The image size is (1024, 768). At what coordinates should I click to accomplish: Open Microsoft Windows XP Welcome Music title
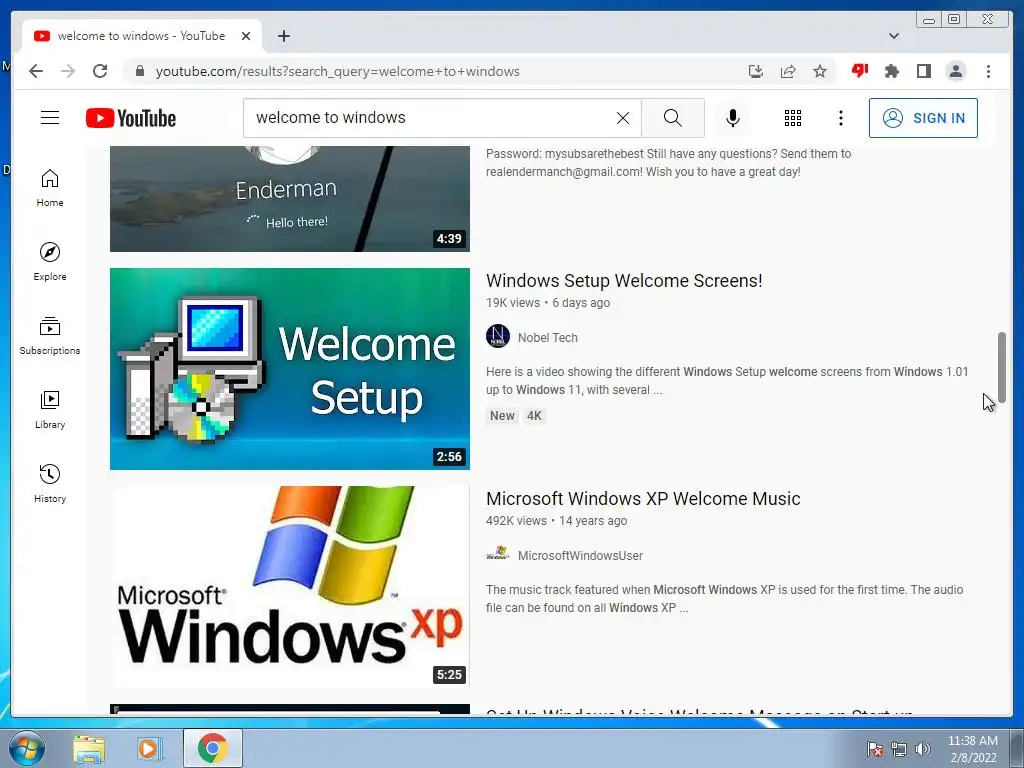pos(643,498)
